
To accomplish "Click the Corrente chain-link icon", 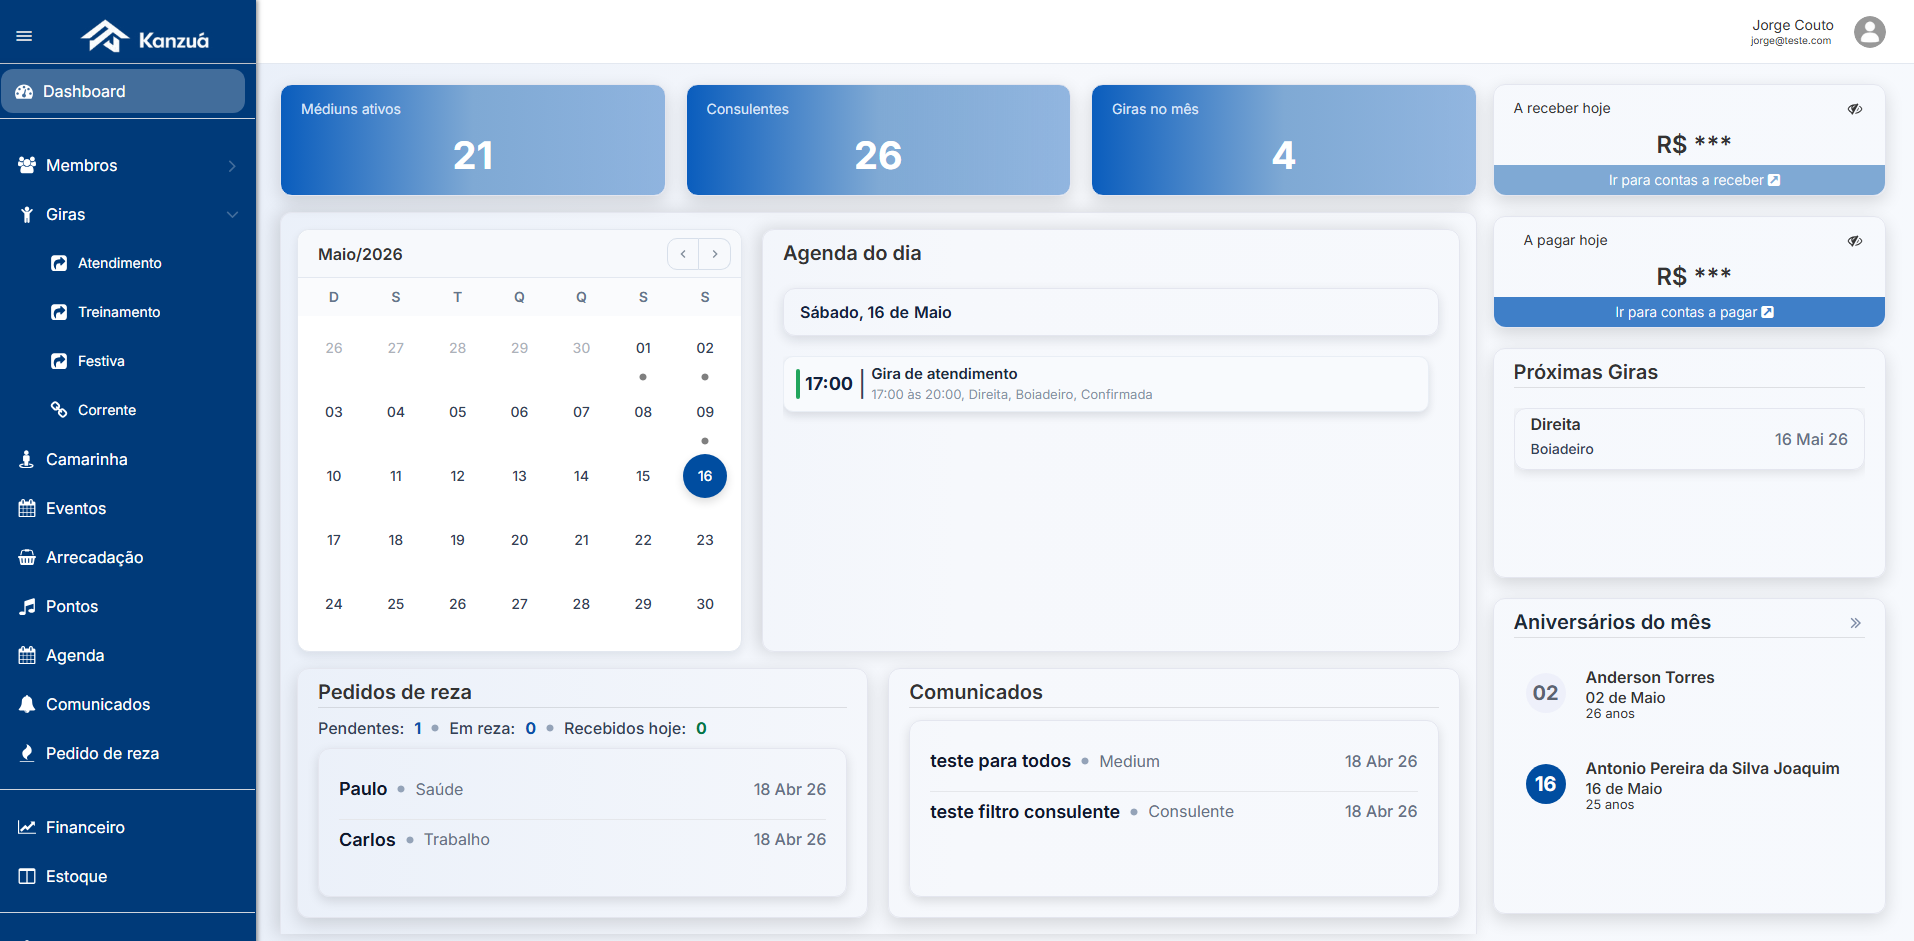I will click(x=59, y=410).
